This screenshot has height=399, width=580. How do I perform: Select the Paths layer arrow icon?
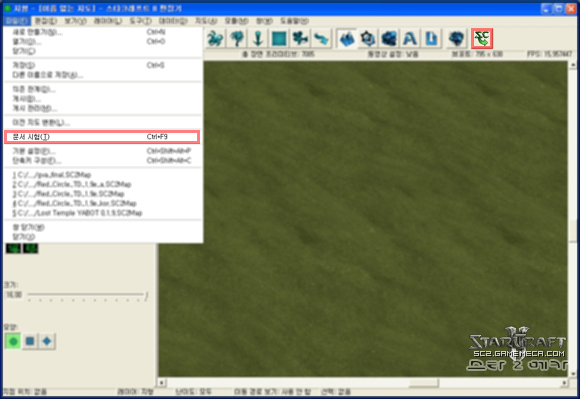point(321,38)
